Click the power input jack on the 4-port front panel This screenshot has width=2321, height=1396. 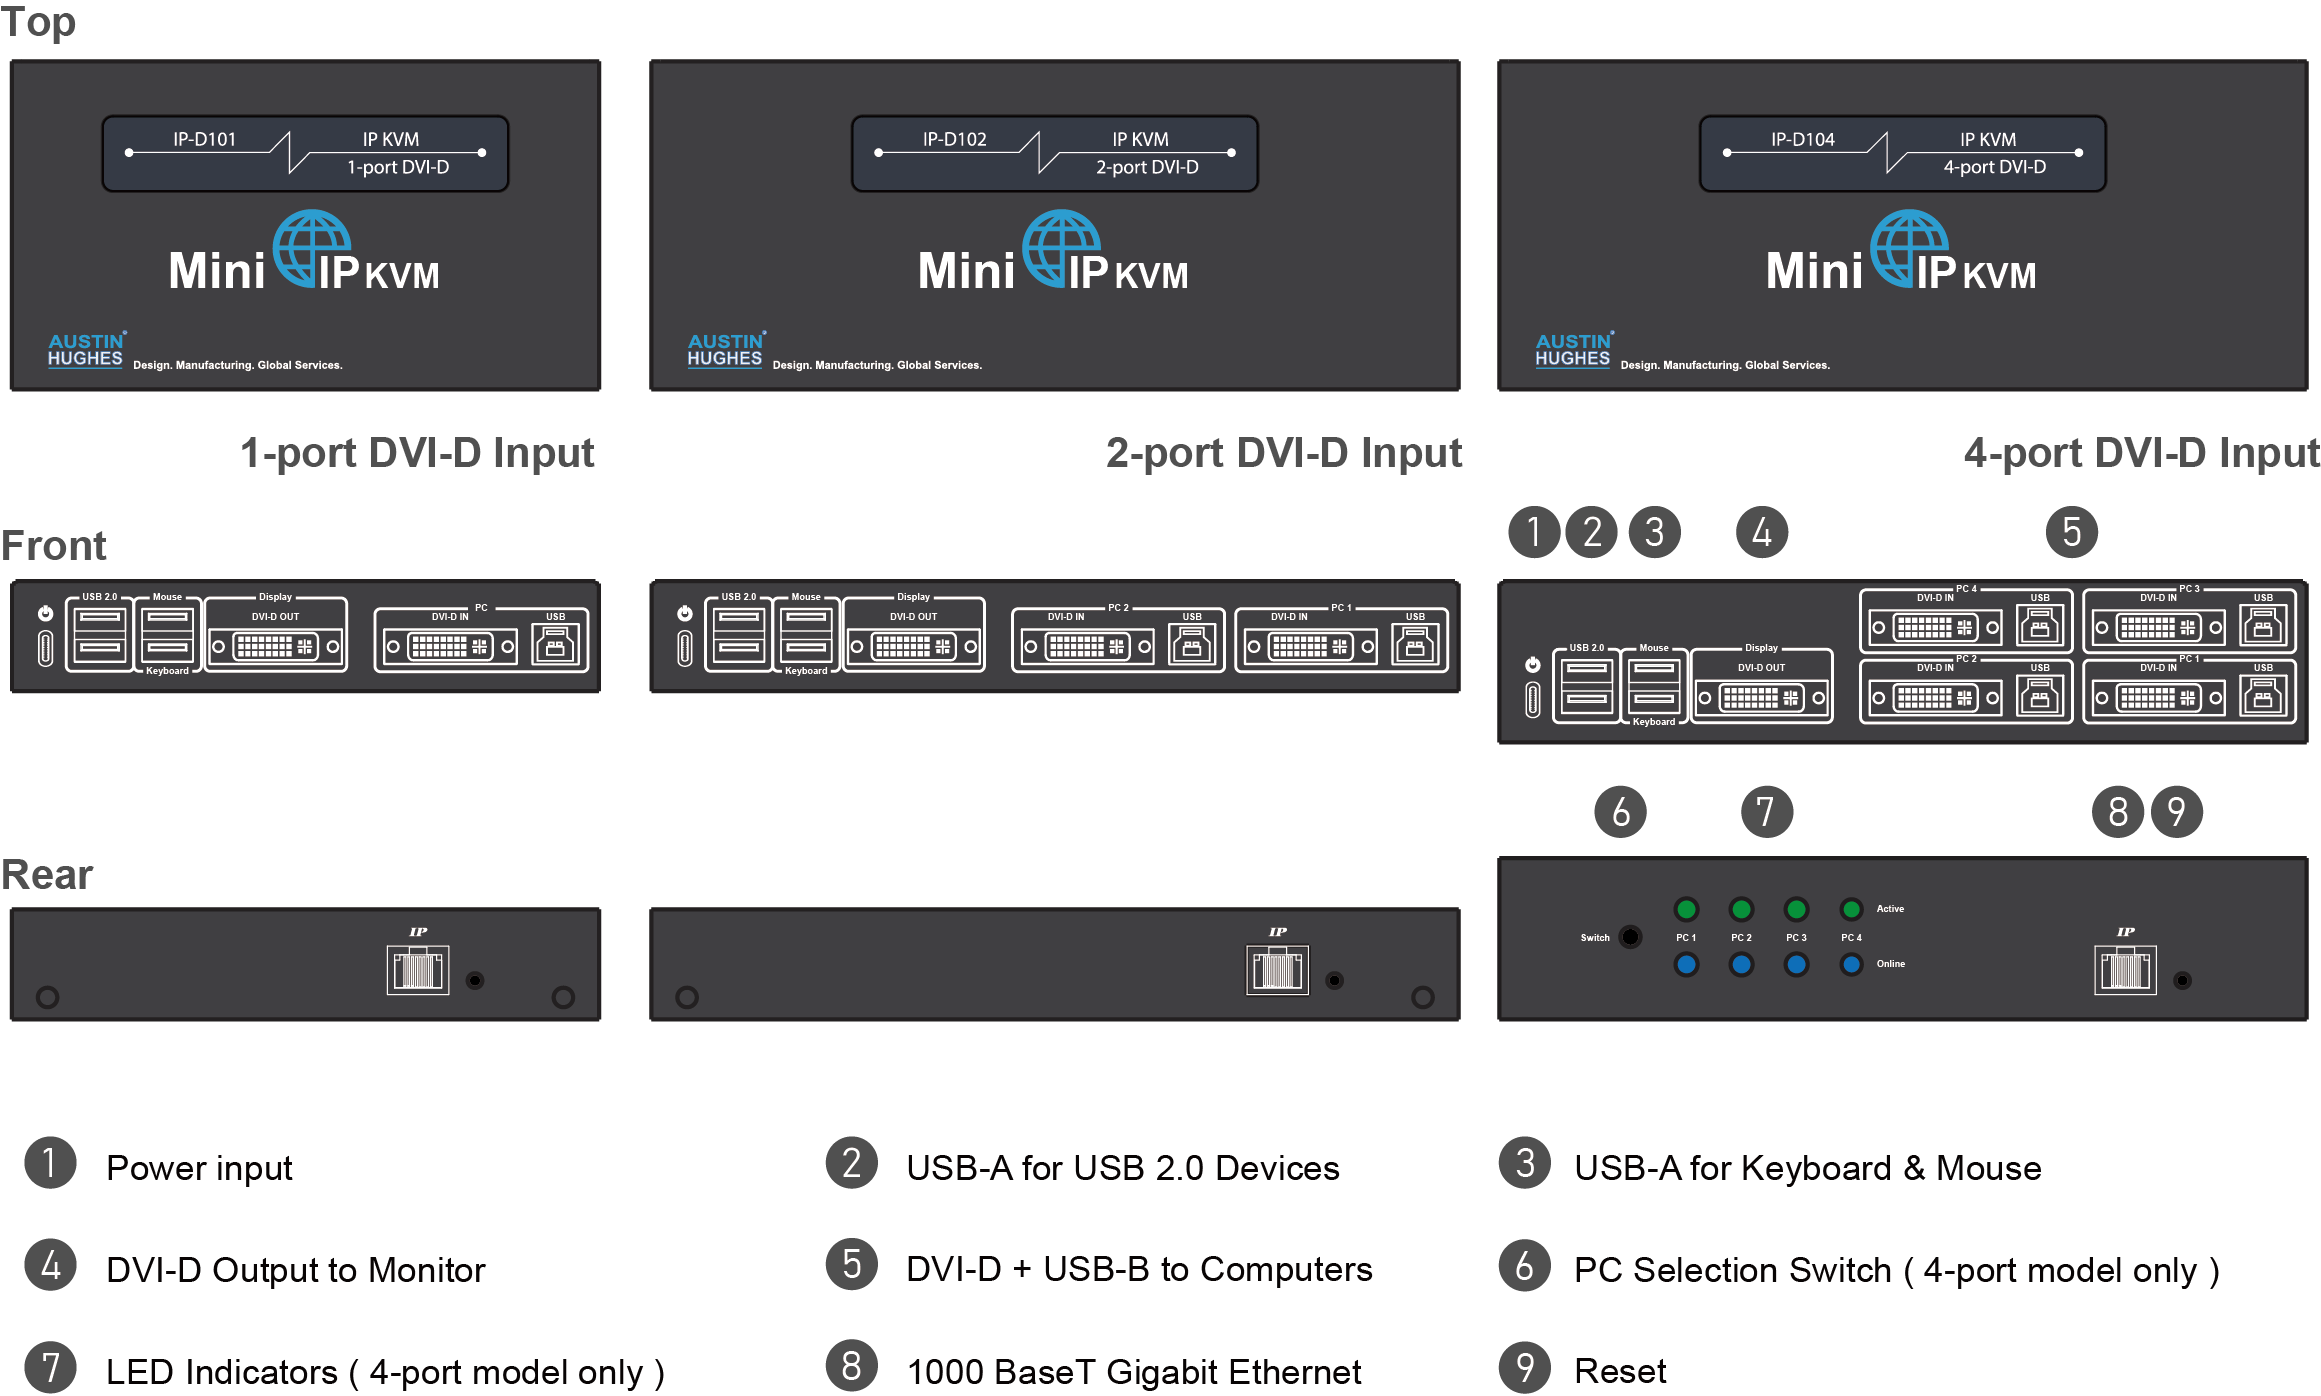1532,699
